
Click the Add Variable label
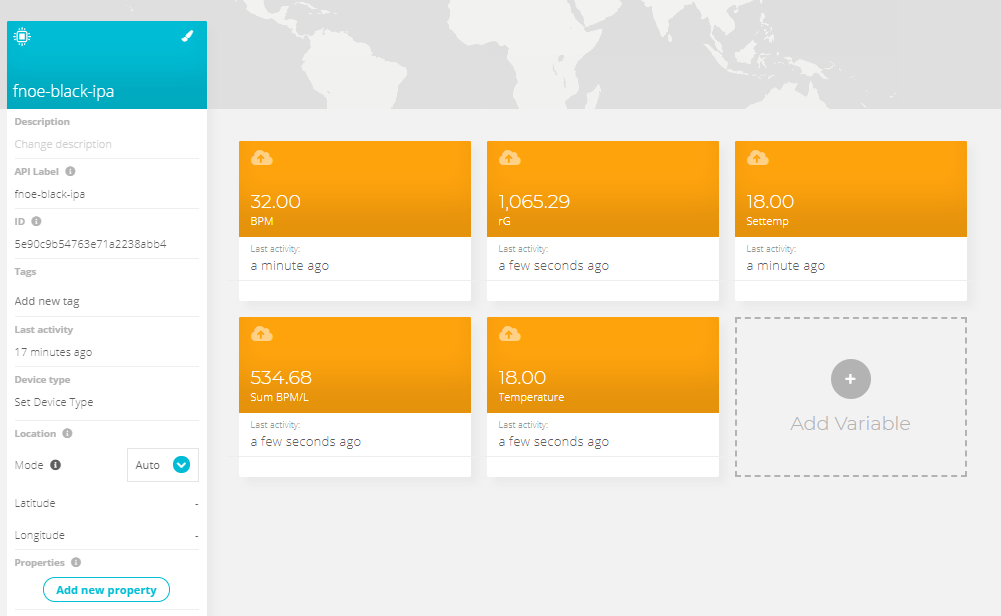[x=850, y=423]
